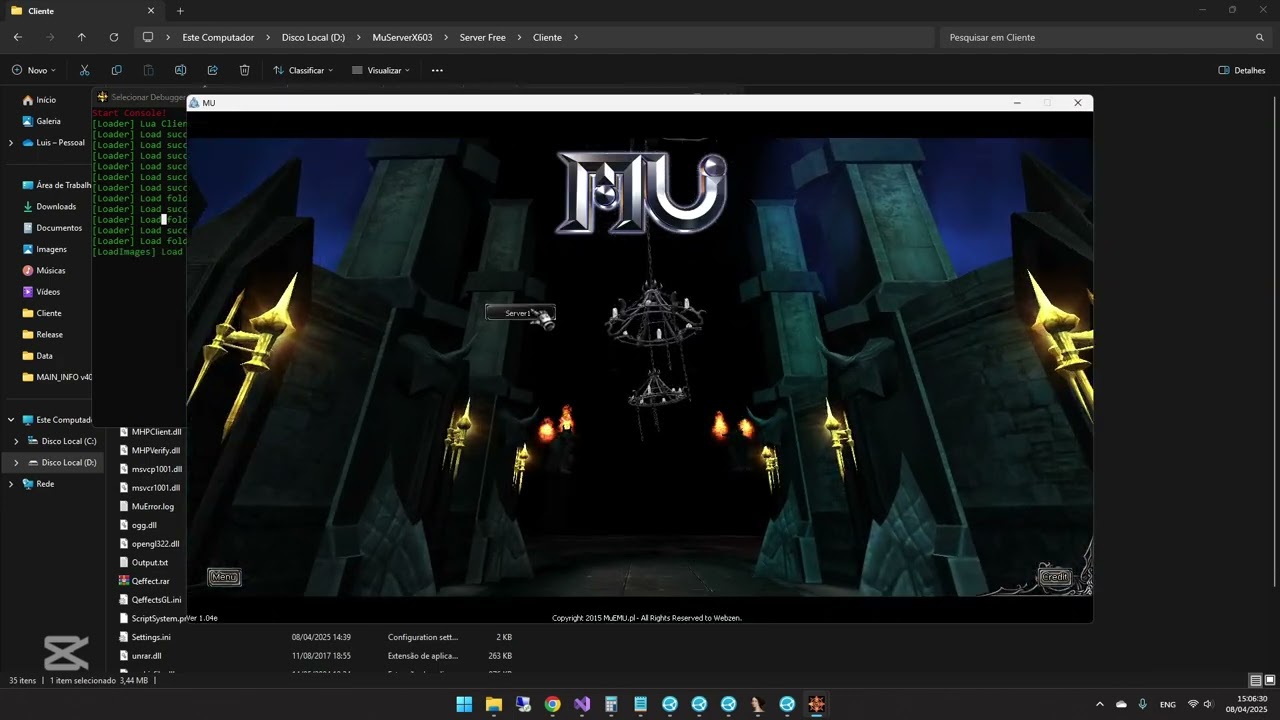Select the MuError.log file
1280x720 pixels.
(151, 506)
